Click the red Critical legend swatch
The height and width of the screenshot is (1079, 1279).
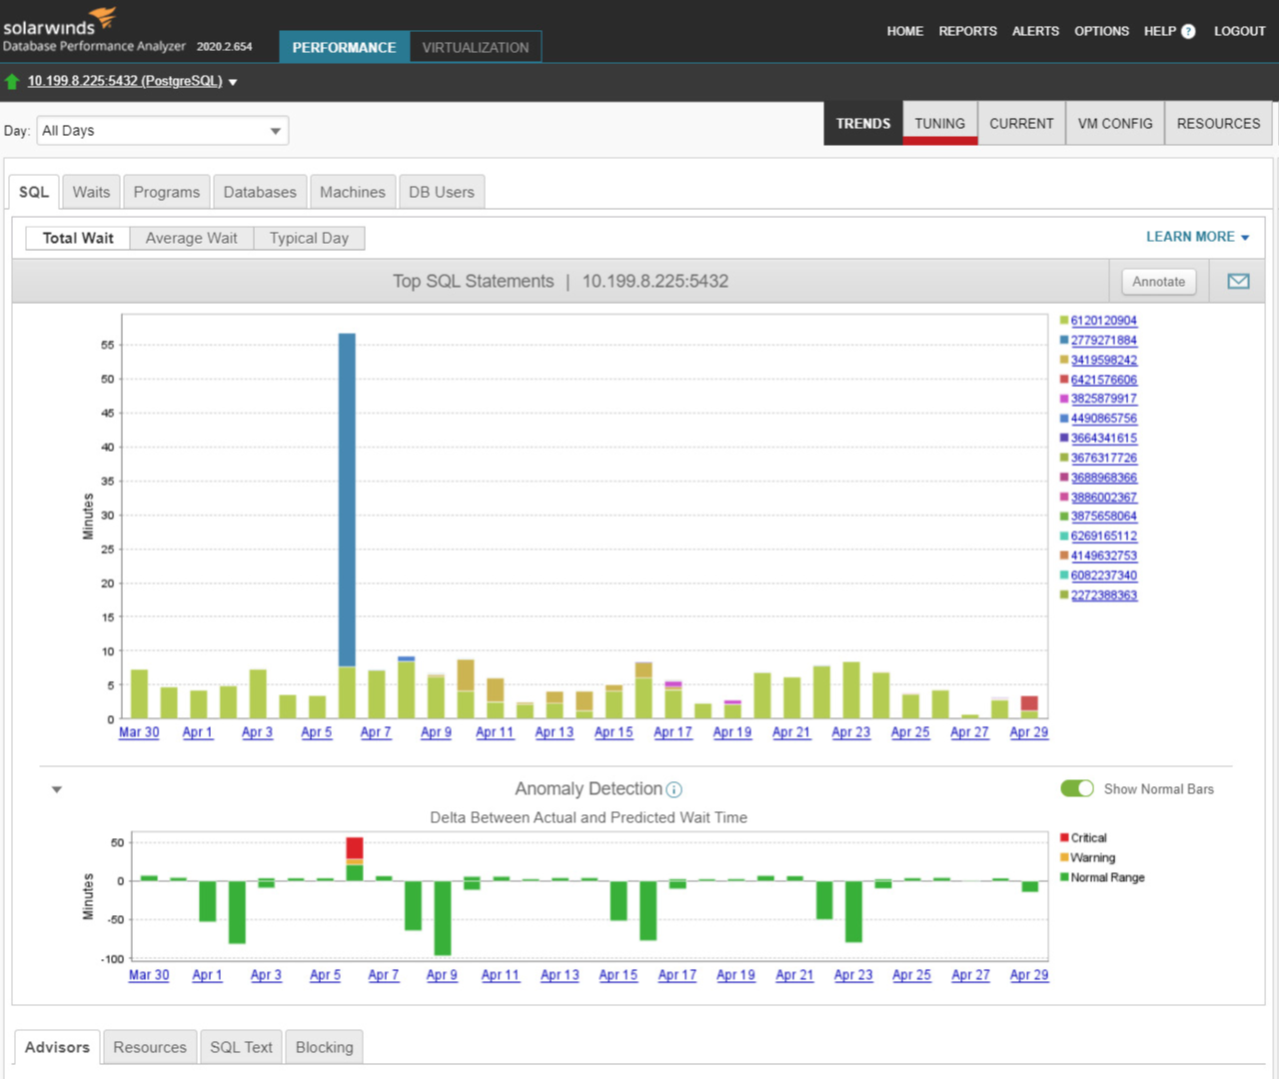[1064, 837]
